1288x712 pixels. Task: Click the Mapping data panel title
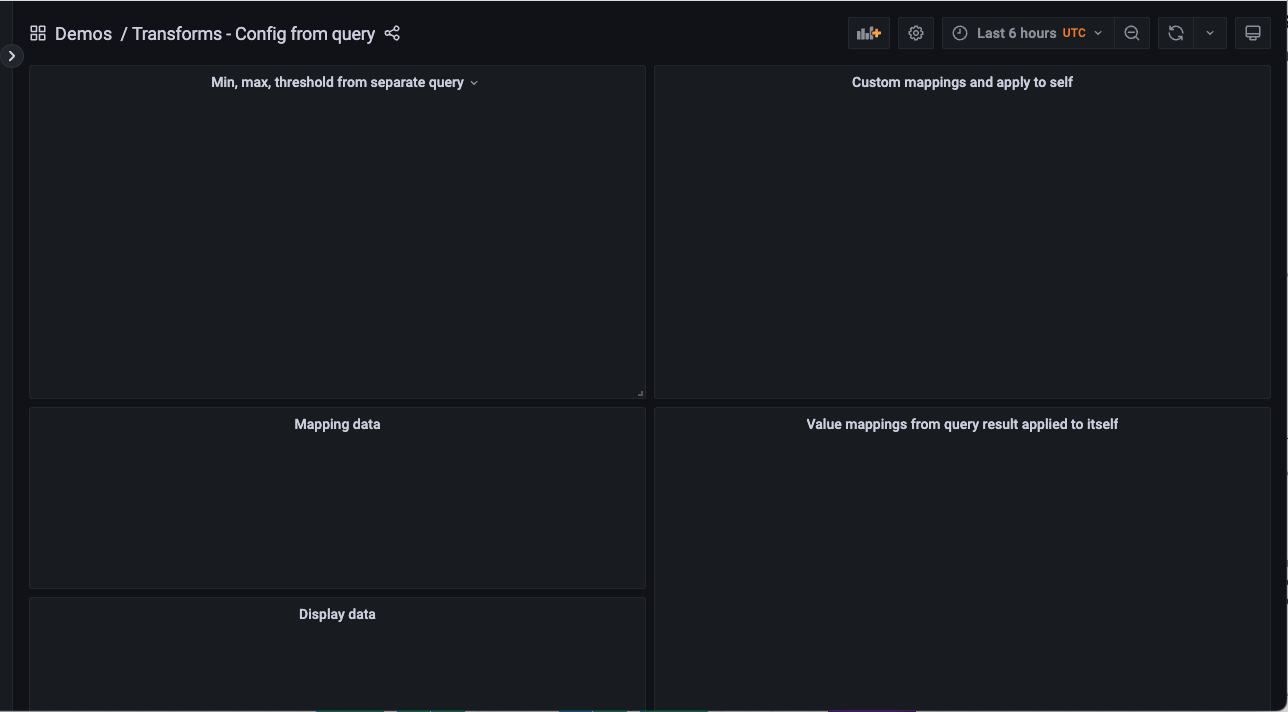(337, 424)
